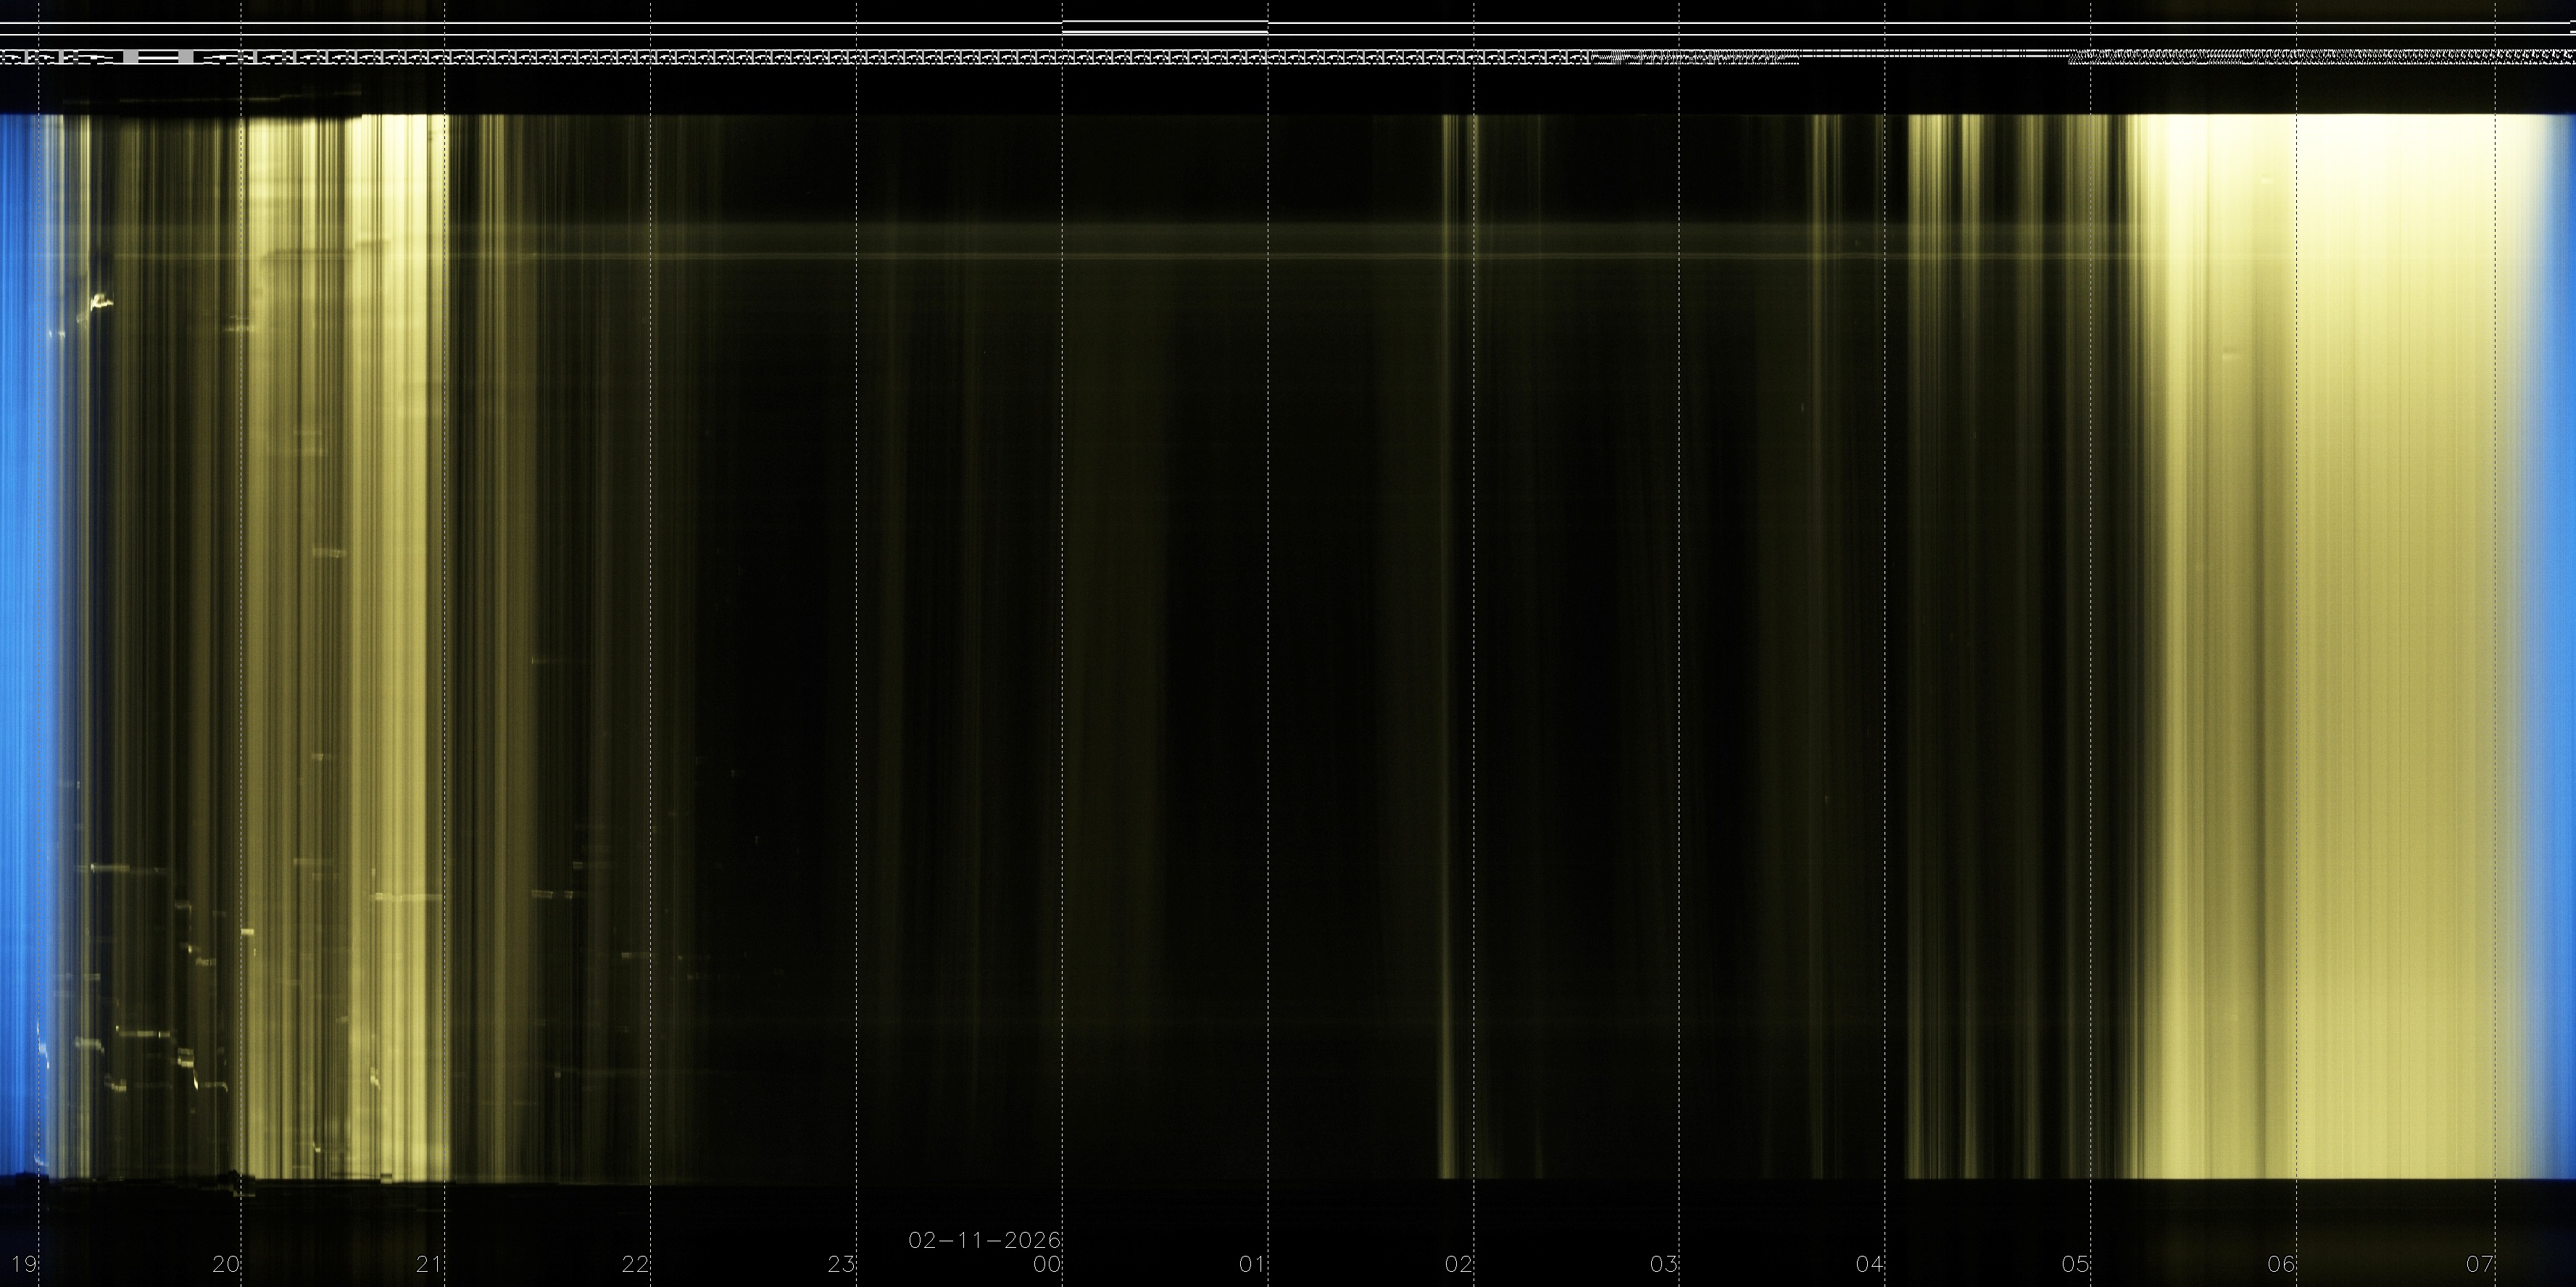2576x1287 pixels.
Task: Click the gray block in top data strip
Action: pyautogui.click(x=130, y=57)
